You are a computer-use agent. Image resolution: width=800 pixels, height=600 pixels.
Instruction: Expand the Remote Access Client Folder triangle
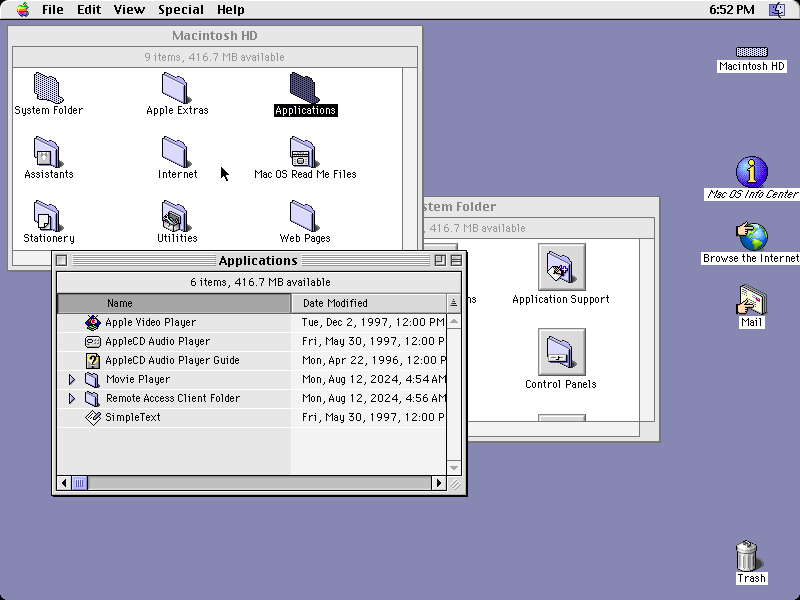72,398
